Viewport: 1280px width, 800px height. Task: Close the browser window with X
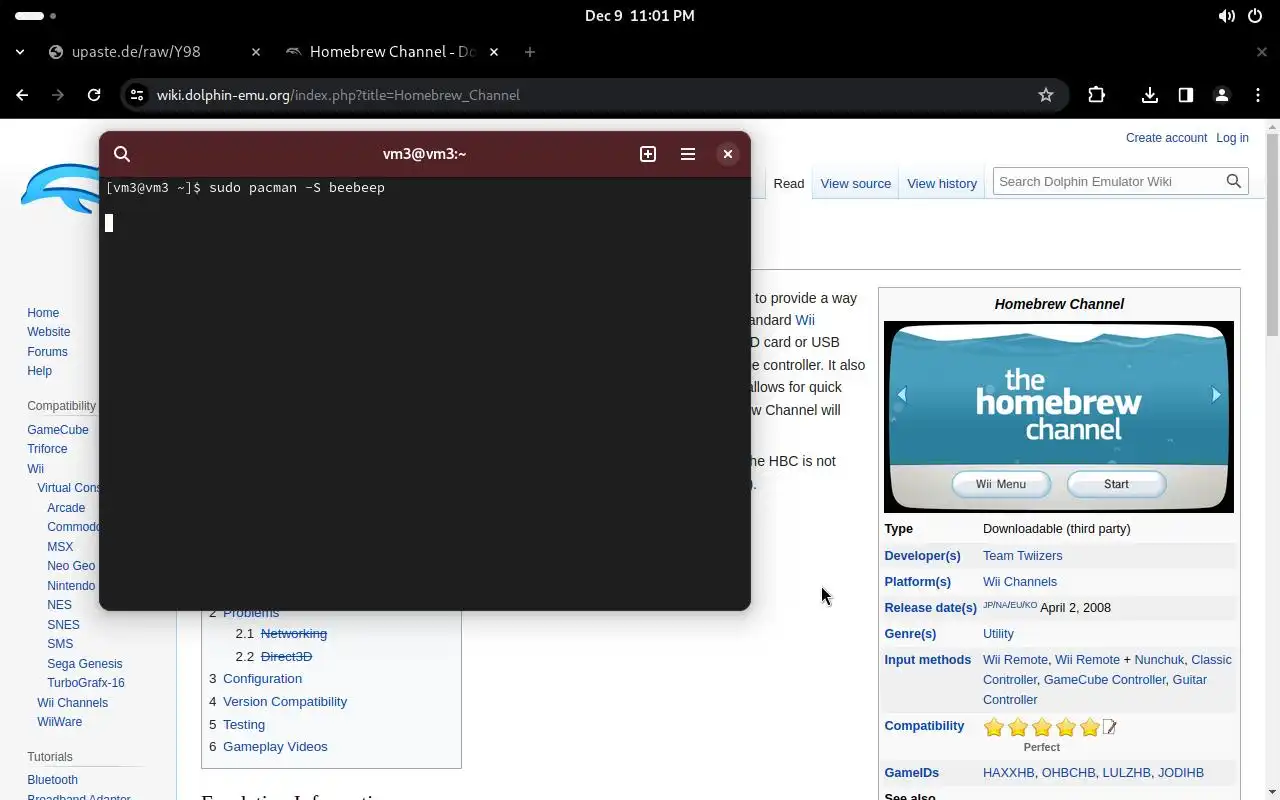tap(1262, 52)
